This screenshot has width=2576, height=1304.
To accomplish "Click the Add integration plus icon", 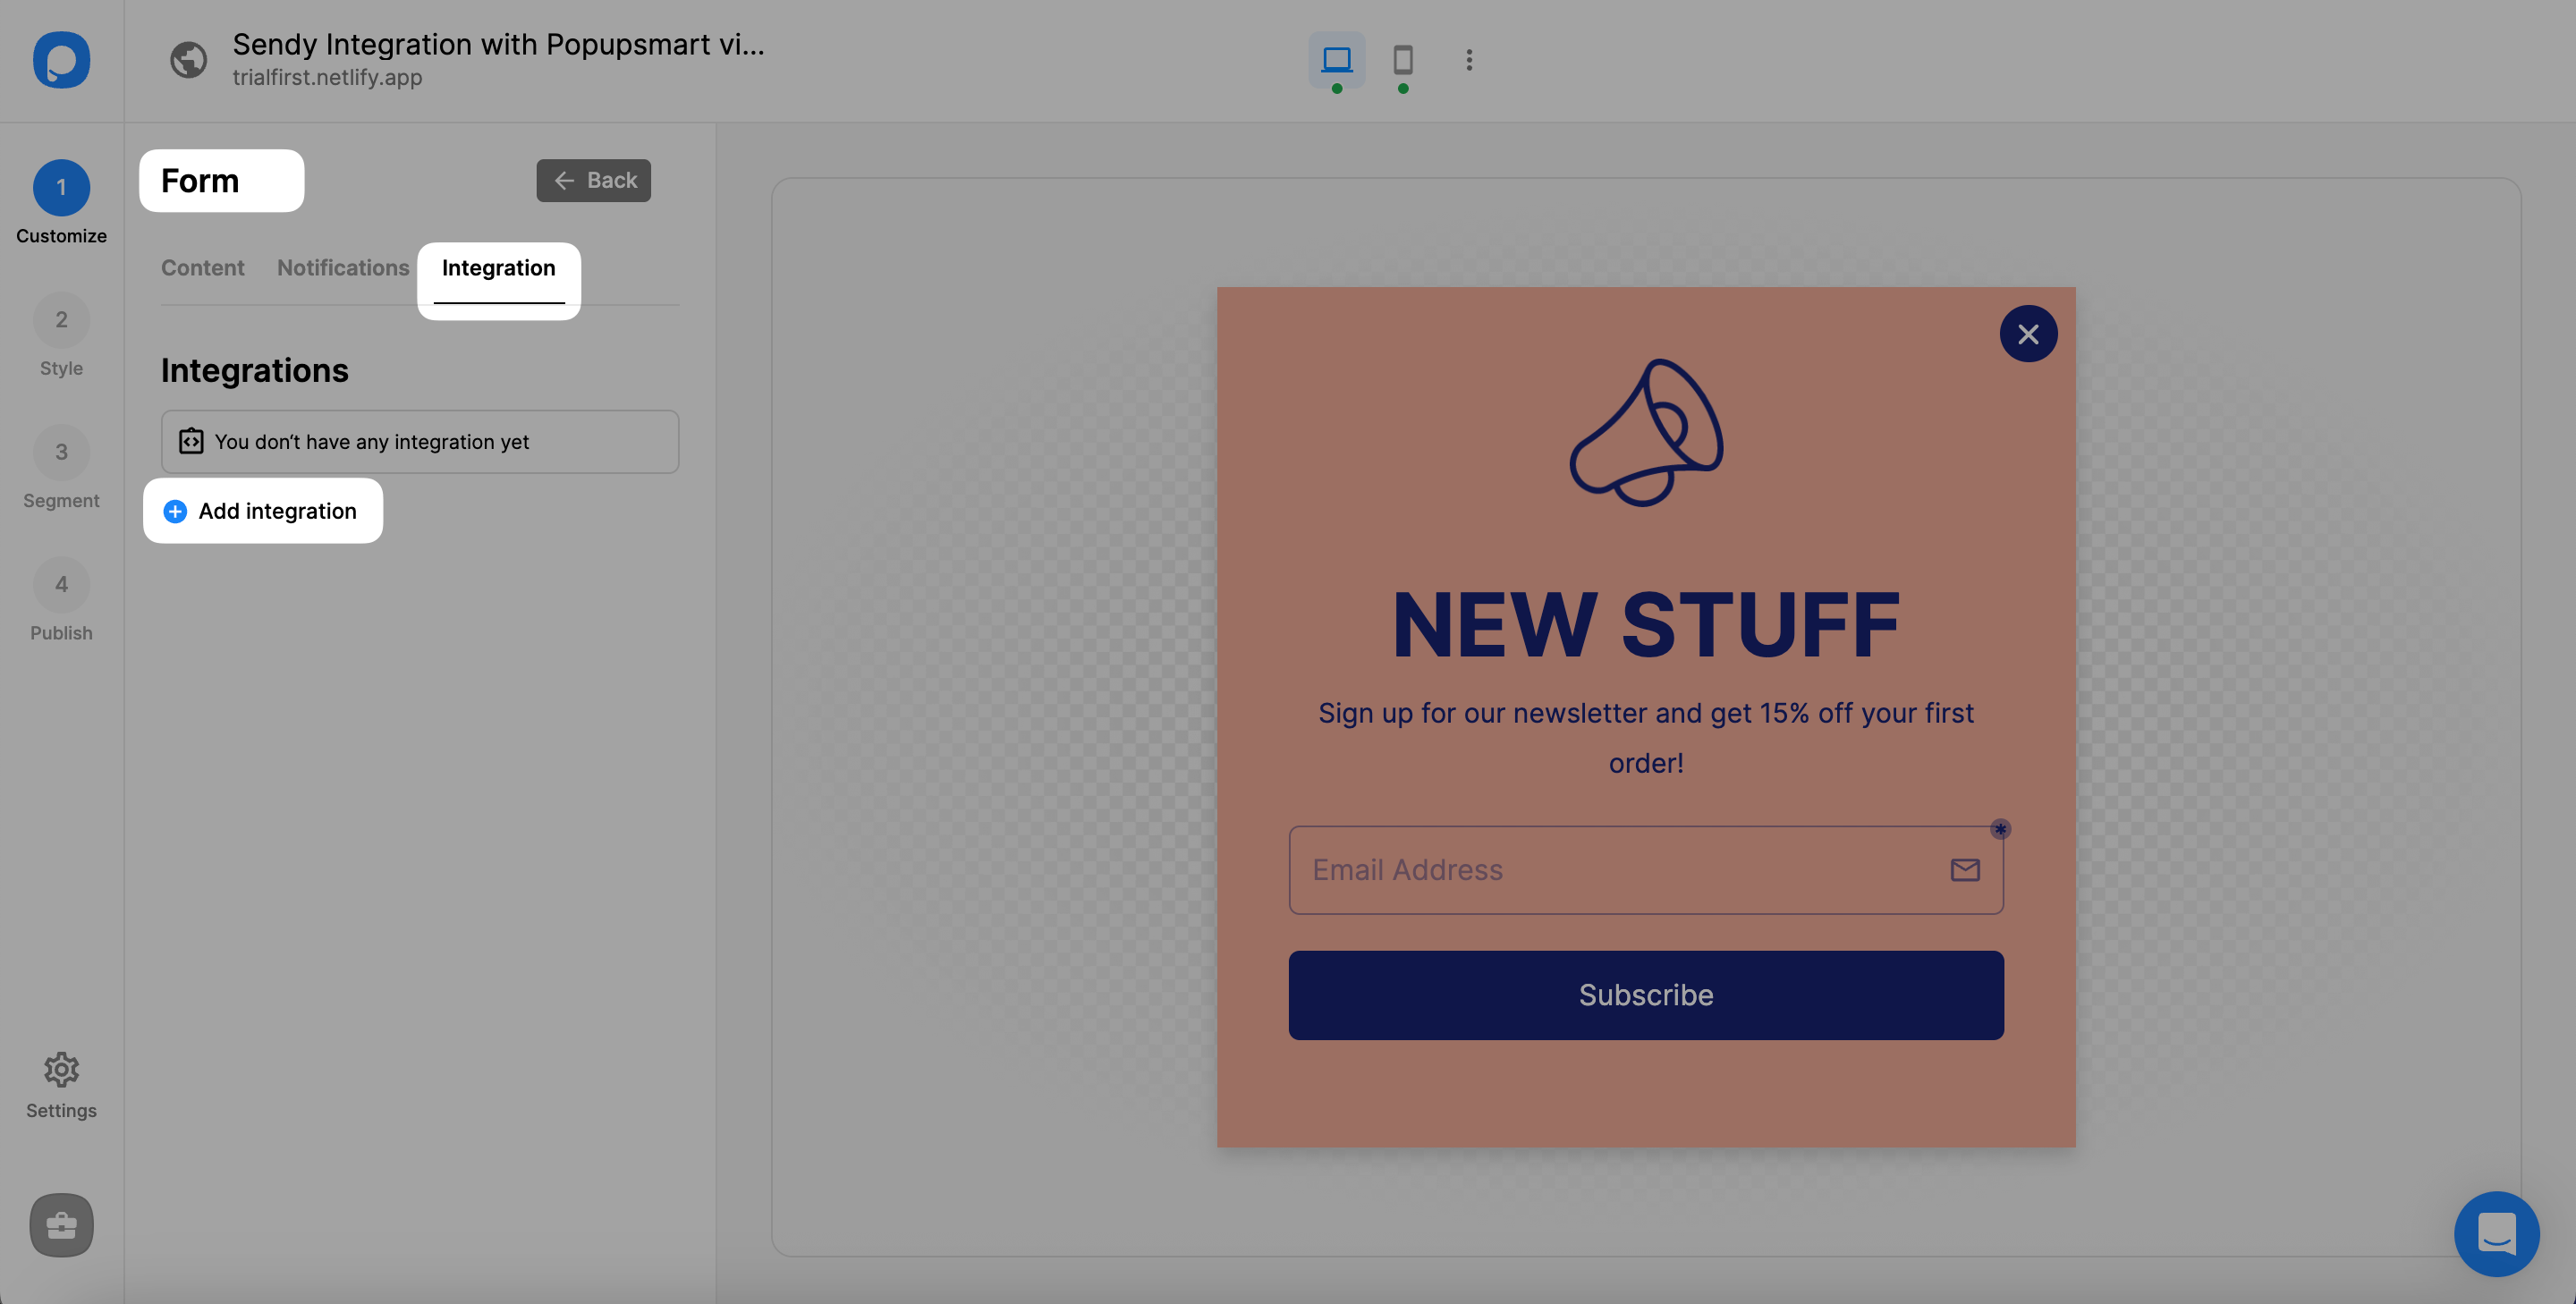I will coord(174,511).
